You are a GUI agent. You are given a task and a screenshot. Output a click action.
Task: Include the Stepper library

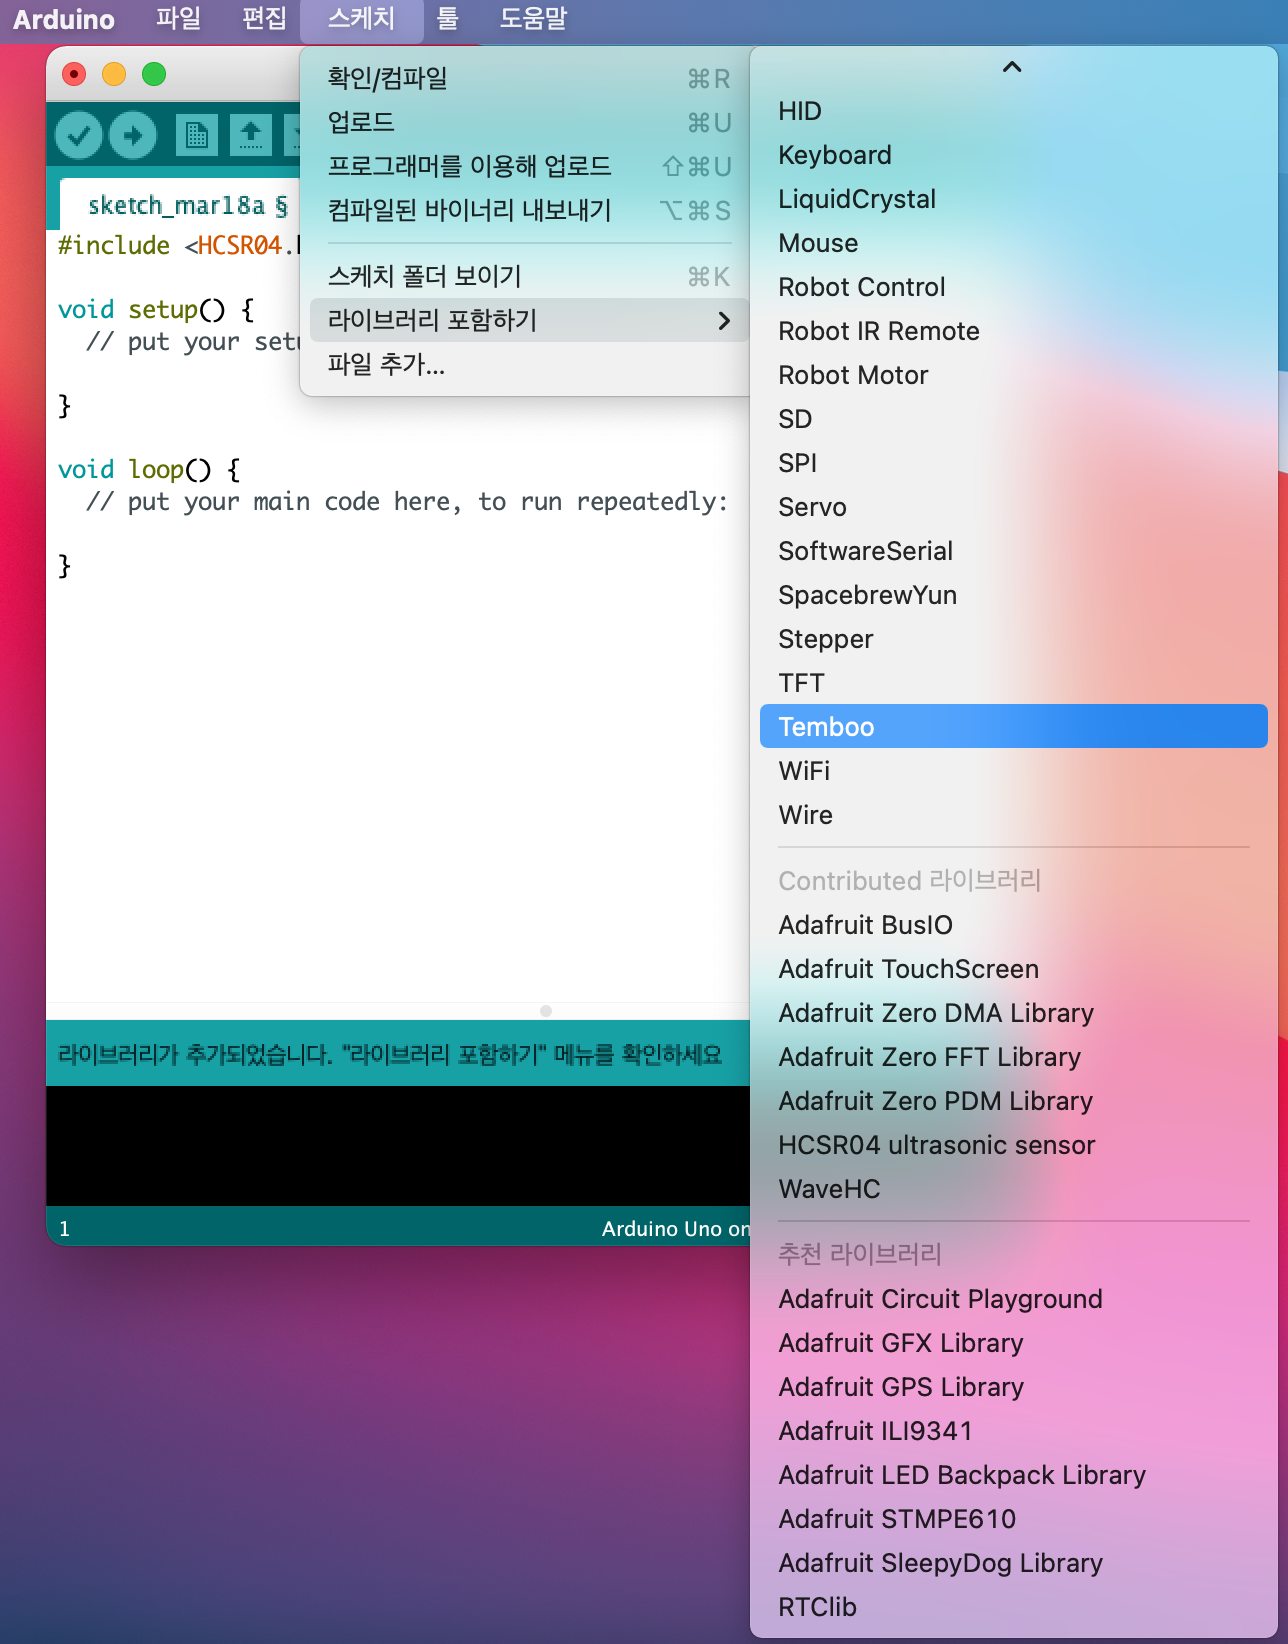[1014, 639]
